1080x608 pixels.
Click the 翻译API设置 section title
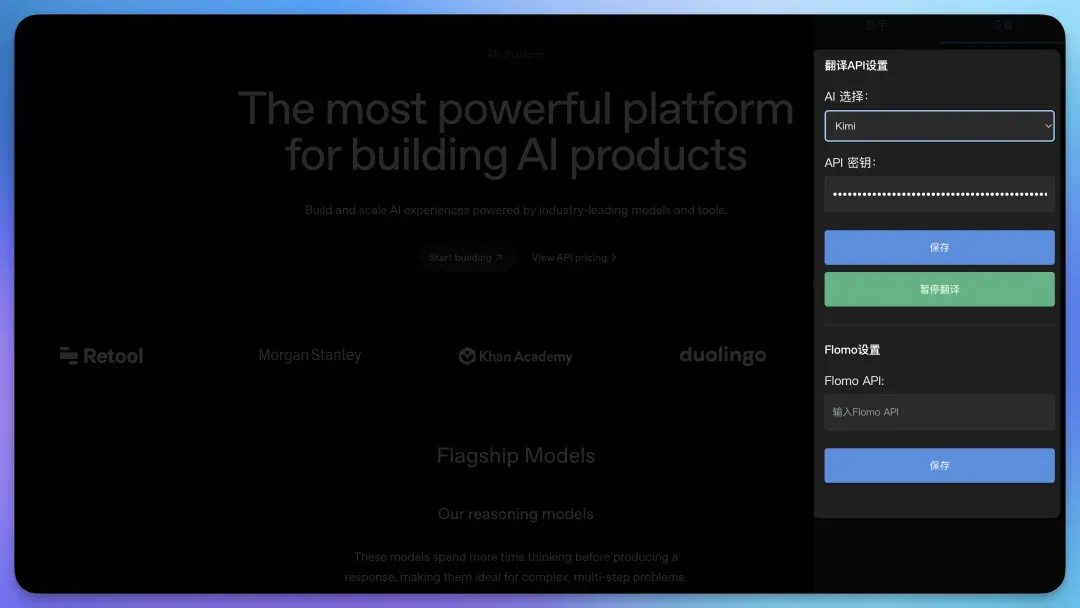pyautogui.click(x=856, y=66)
